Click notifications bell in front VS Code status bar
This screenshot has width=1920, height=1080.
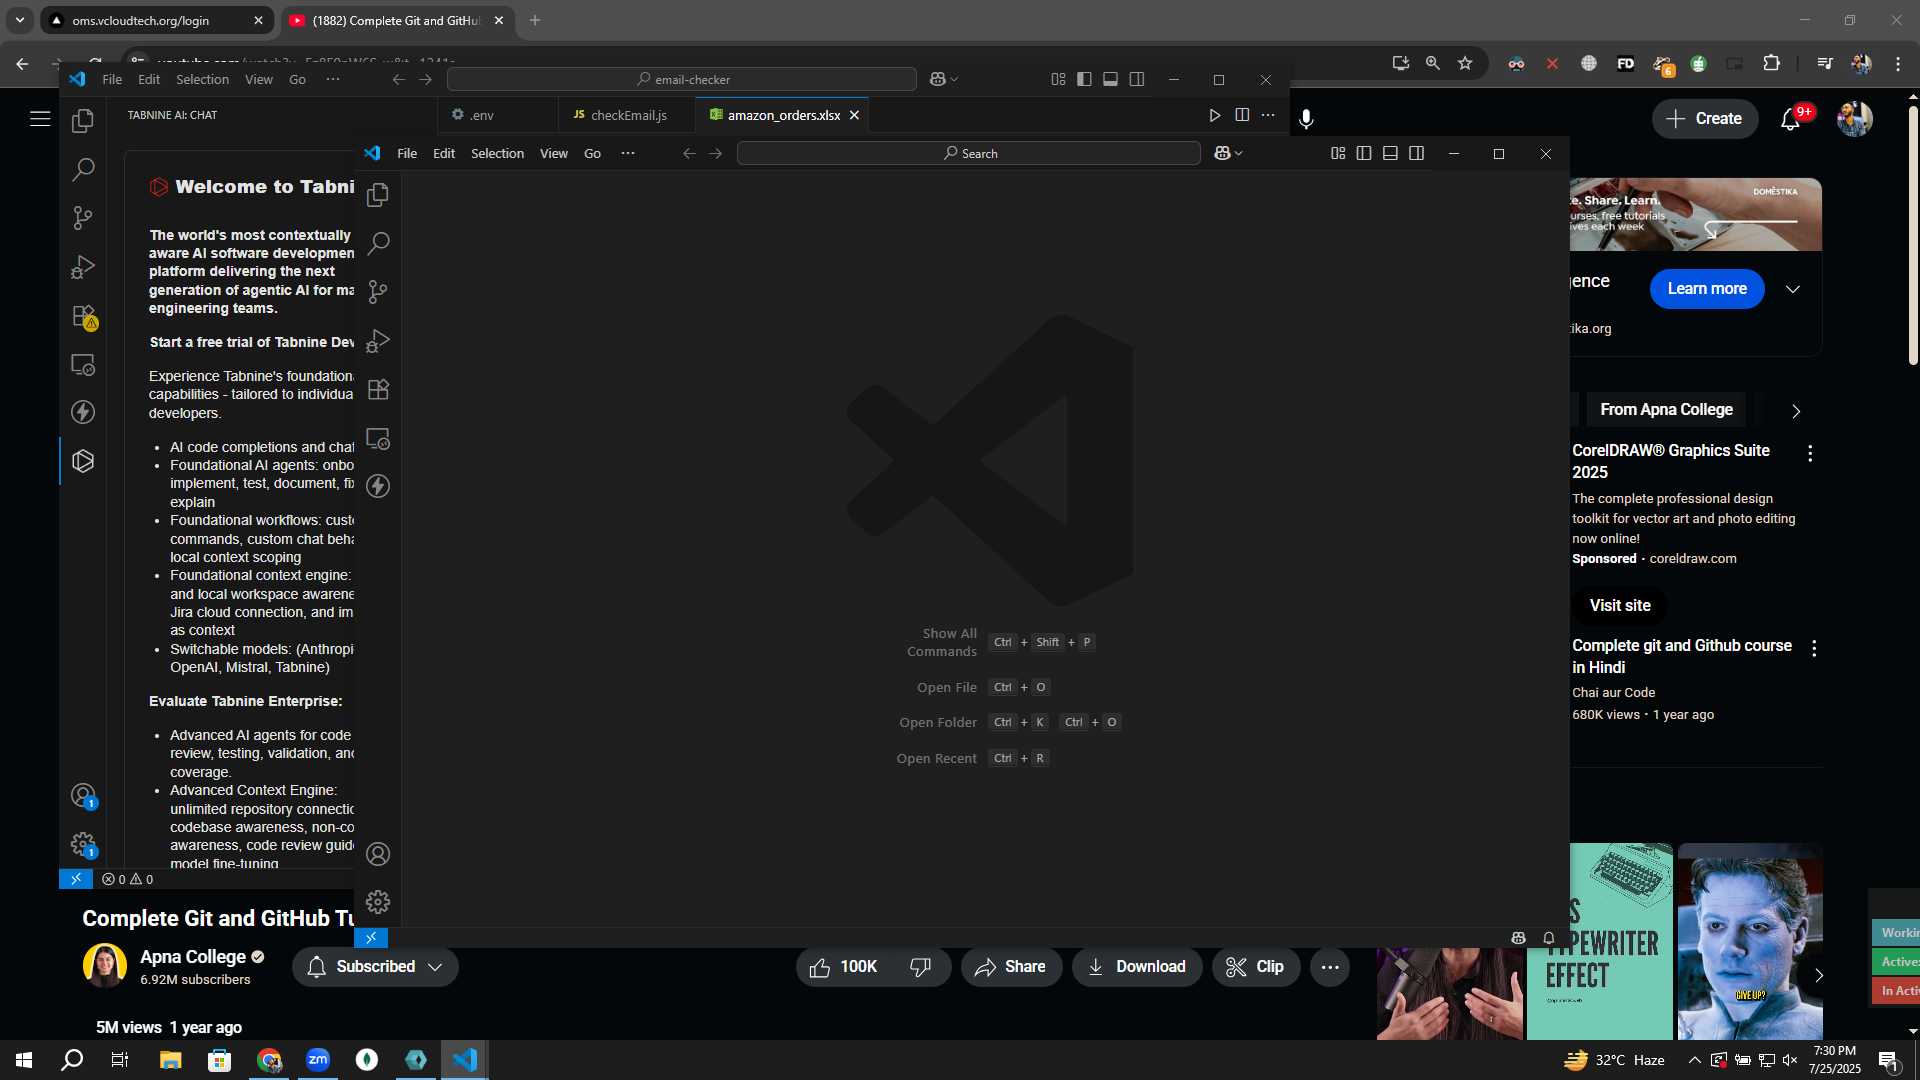point(1549,938)
